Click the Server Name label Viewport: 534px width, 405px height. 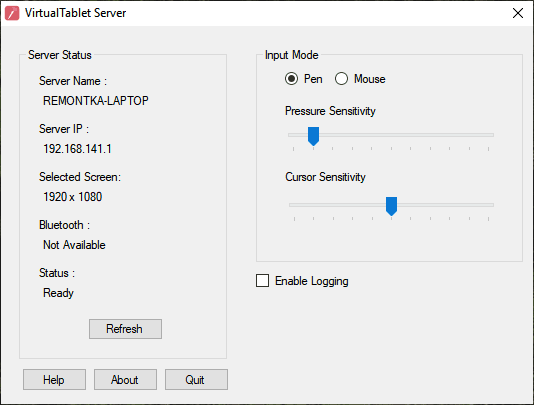73,81
